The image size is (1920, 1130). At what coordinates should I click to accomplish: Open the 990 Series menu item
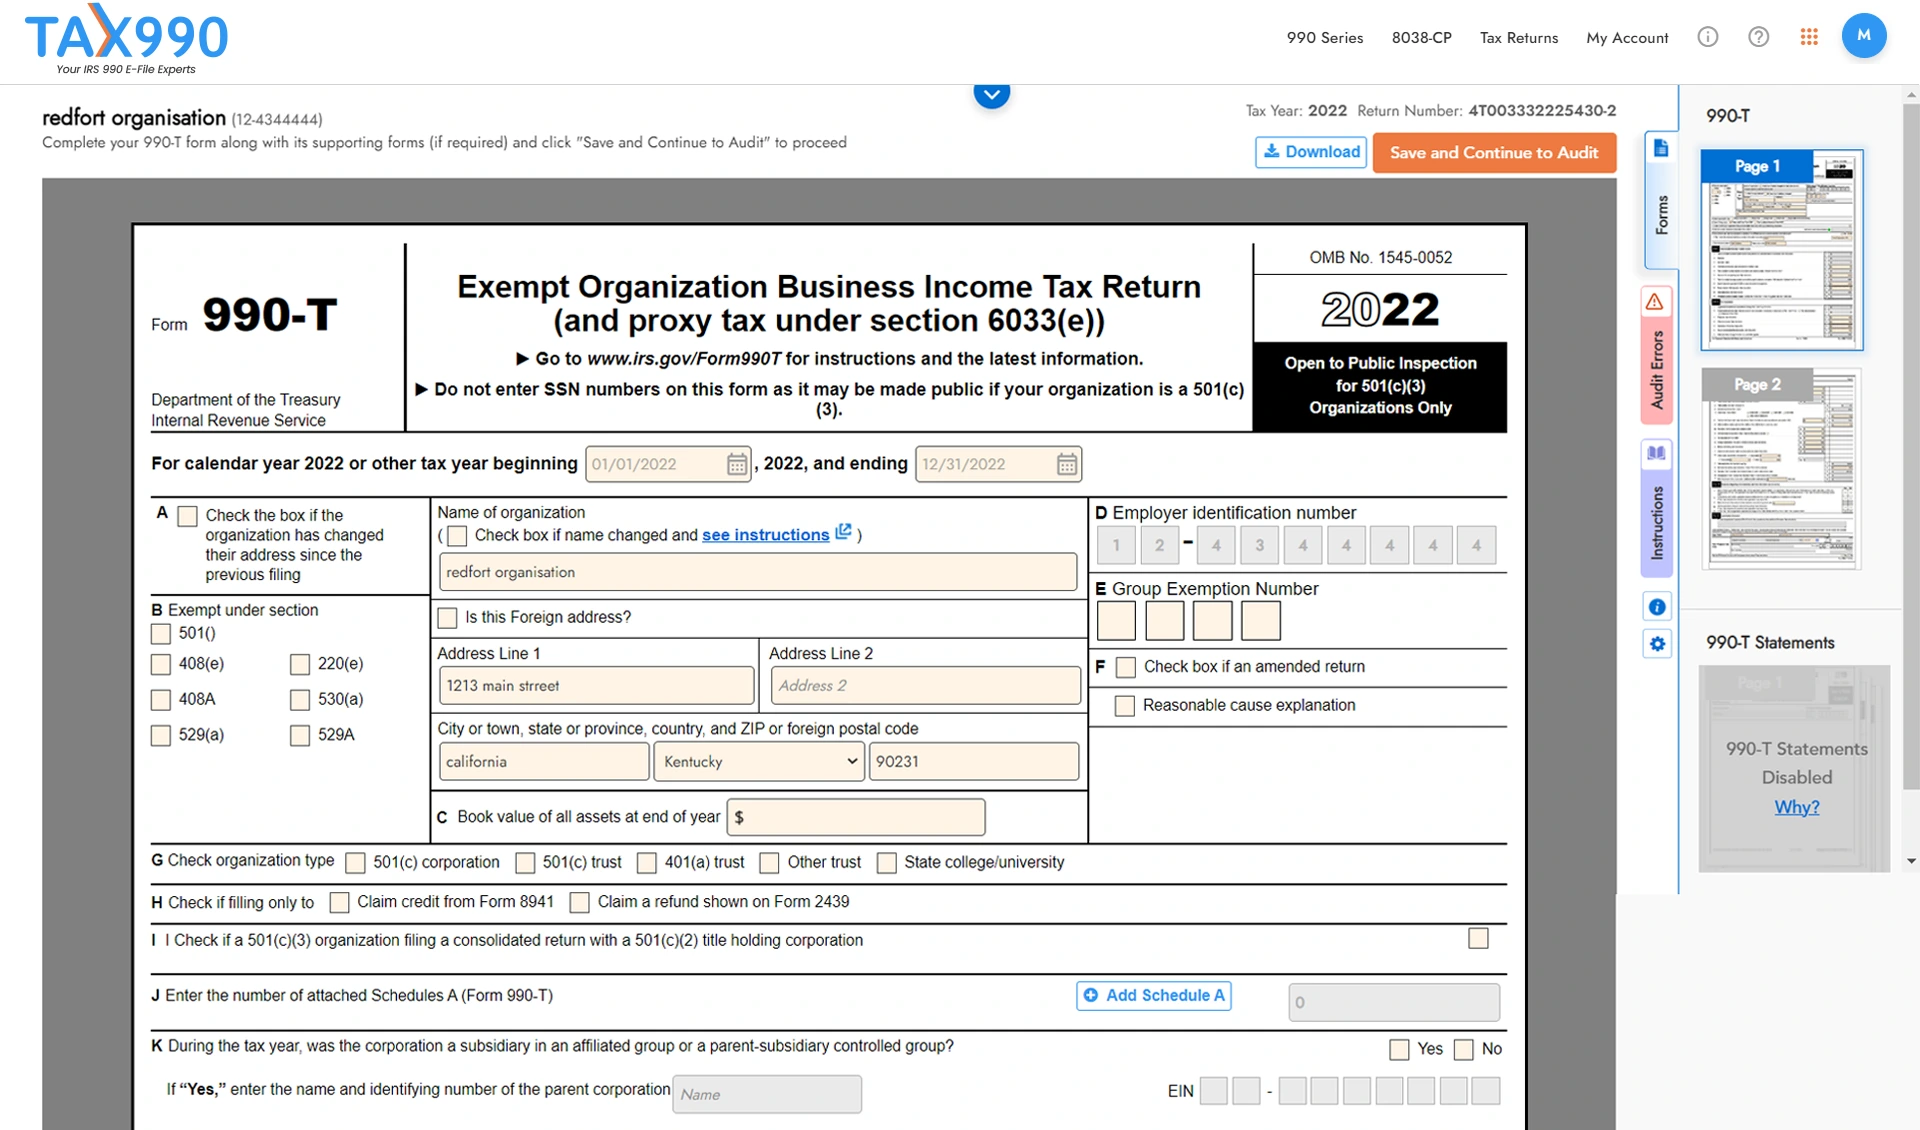click(1320, 36)
